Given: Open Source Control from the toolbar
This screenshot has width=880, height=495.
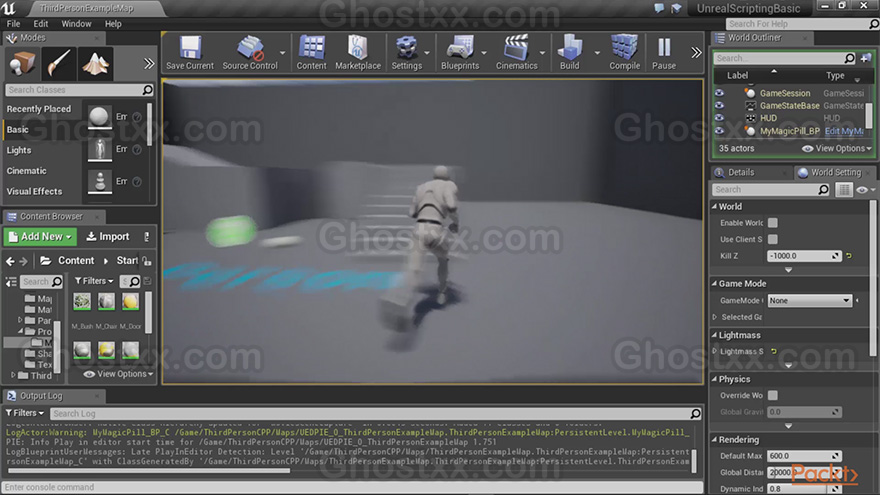Looking at the screenshot, I should point(250,53).
